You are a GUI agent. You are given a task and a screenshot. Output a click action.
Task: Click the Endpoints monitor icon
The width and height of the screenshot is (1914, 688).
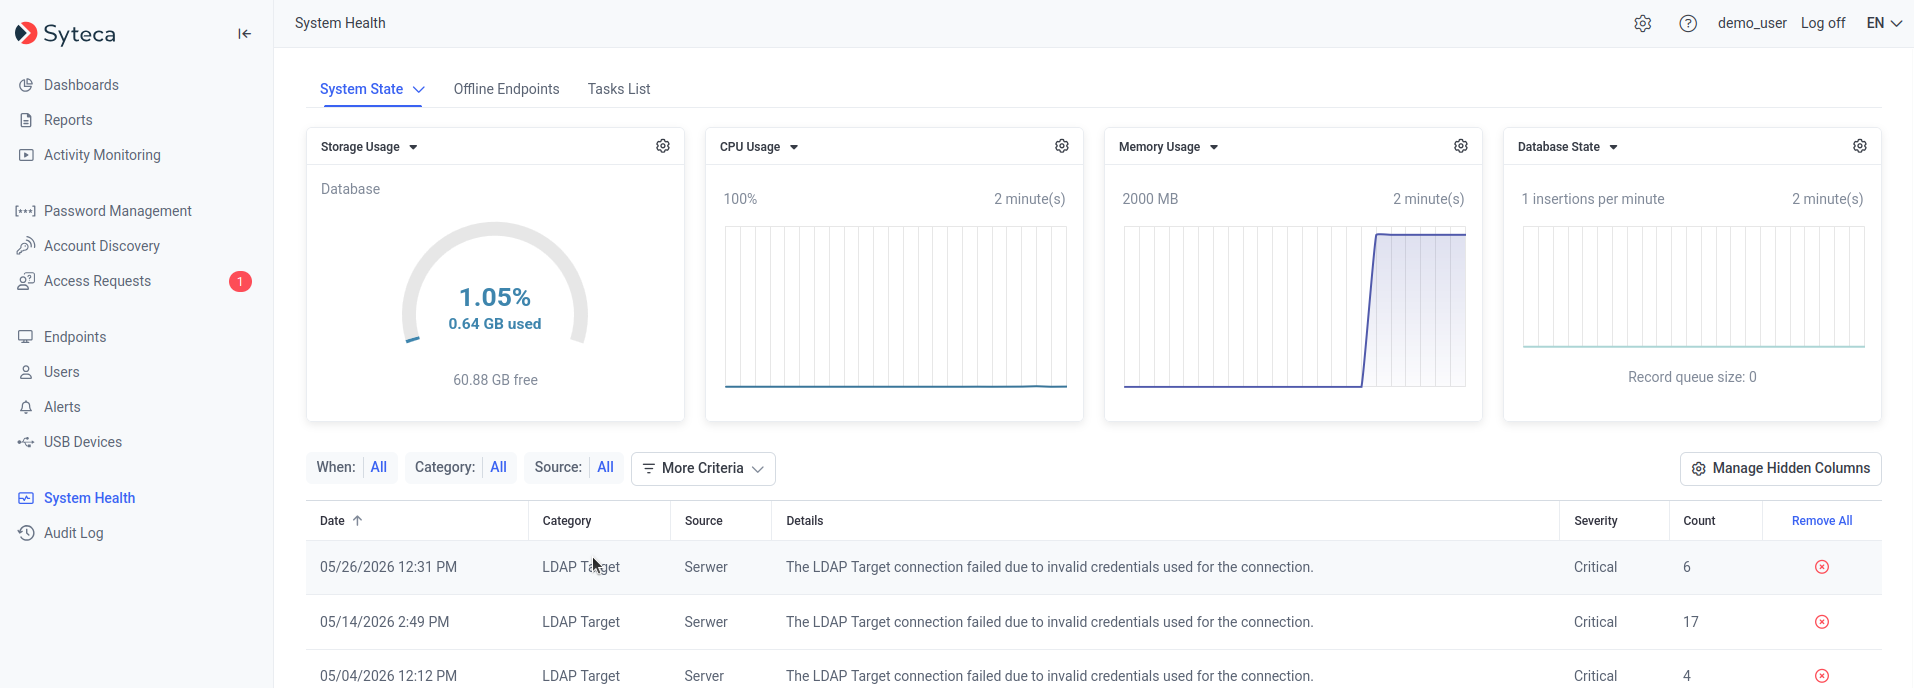[26, 337]
